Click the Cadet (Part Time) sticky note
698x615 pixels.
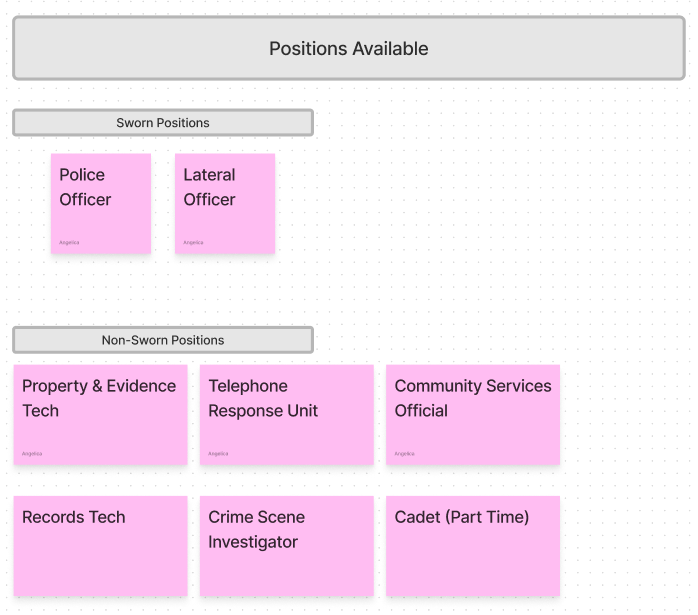pos(473,546)
